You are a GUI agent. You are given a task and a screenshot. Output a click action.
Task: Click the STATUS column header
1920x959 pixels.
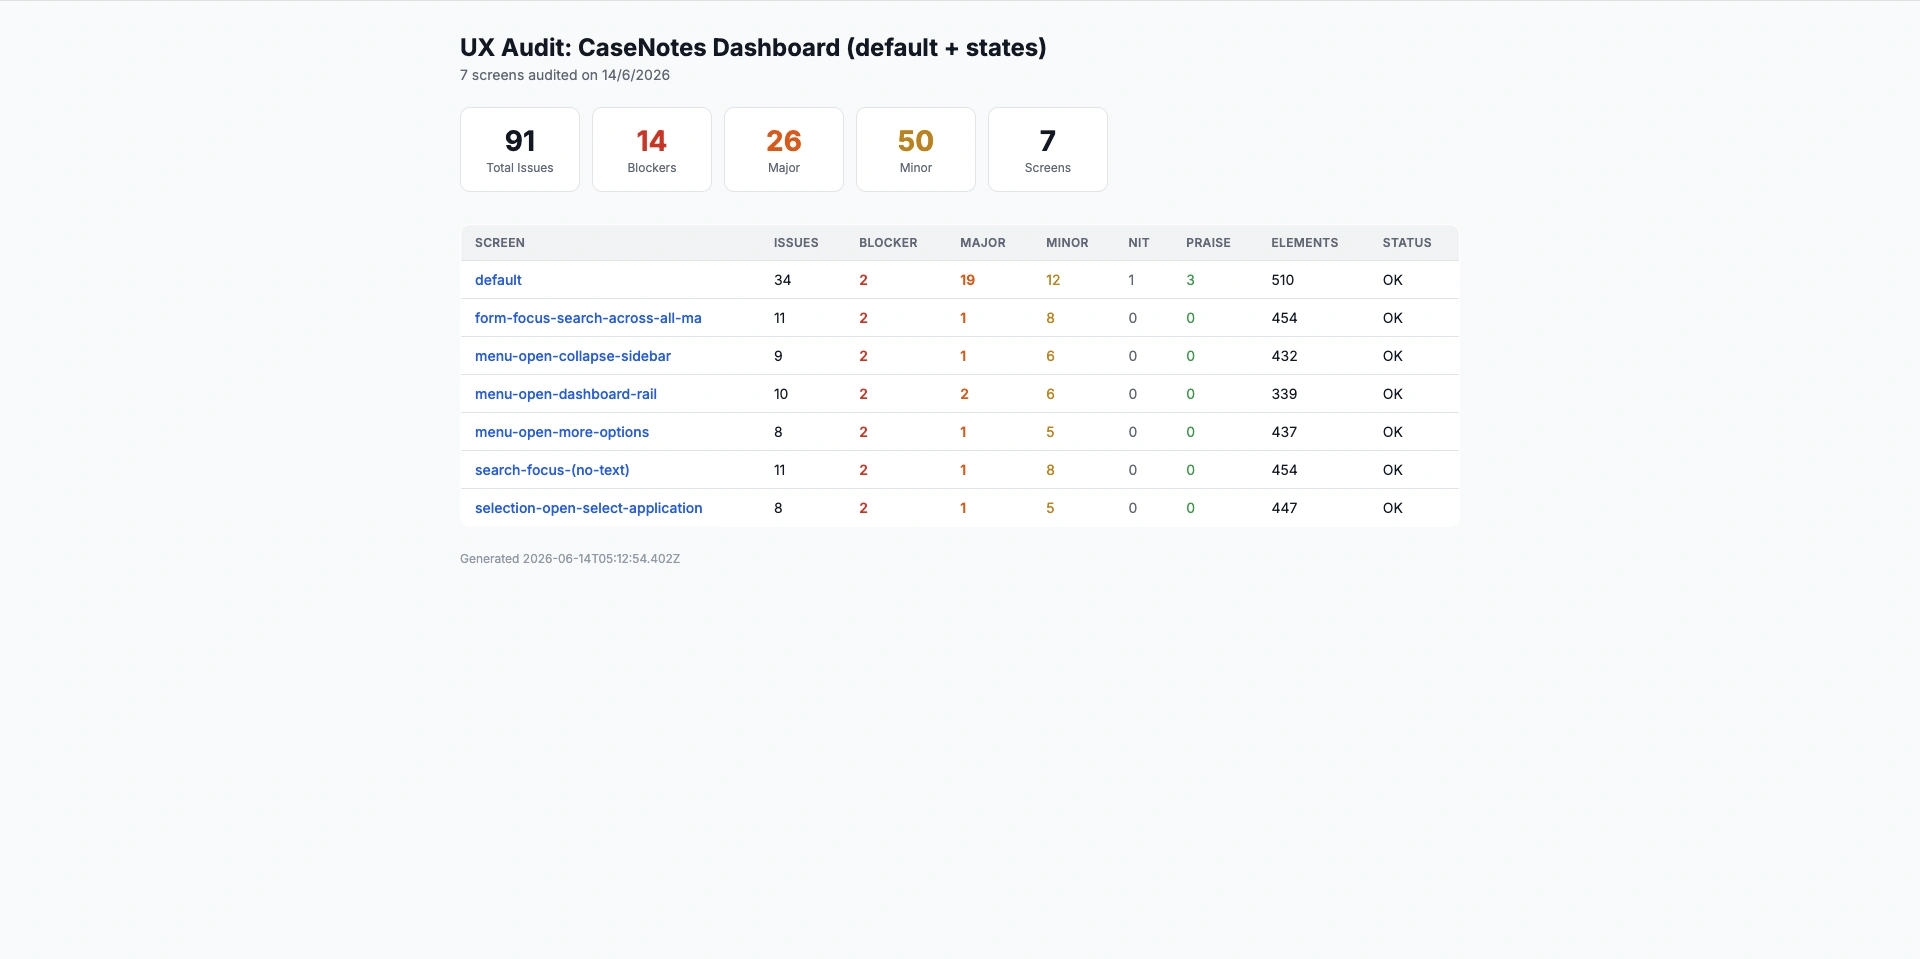click(1407, 243)
